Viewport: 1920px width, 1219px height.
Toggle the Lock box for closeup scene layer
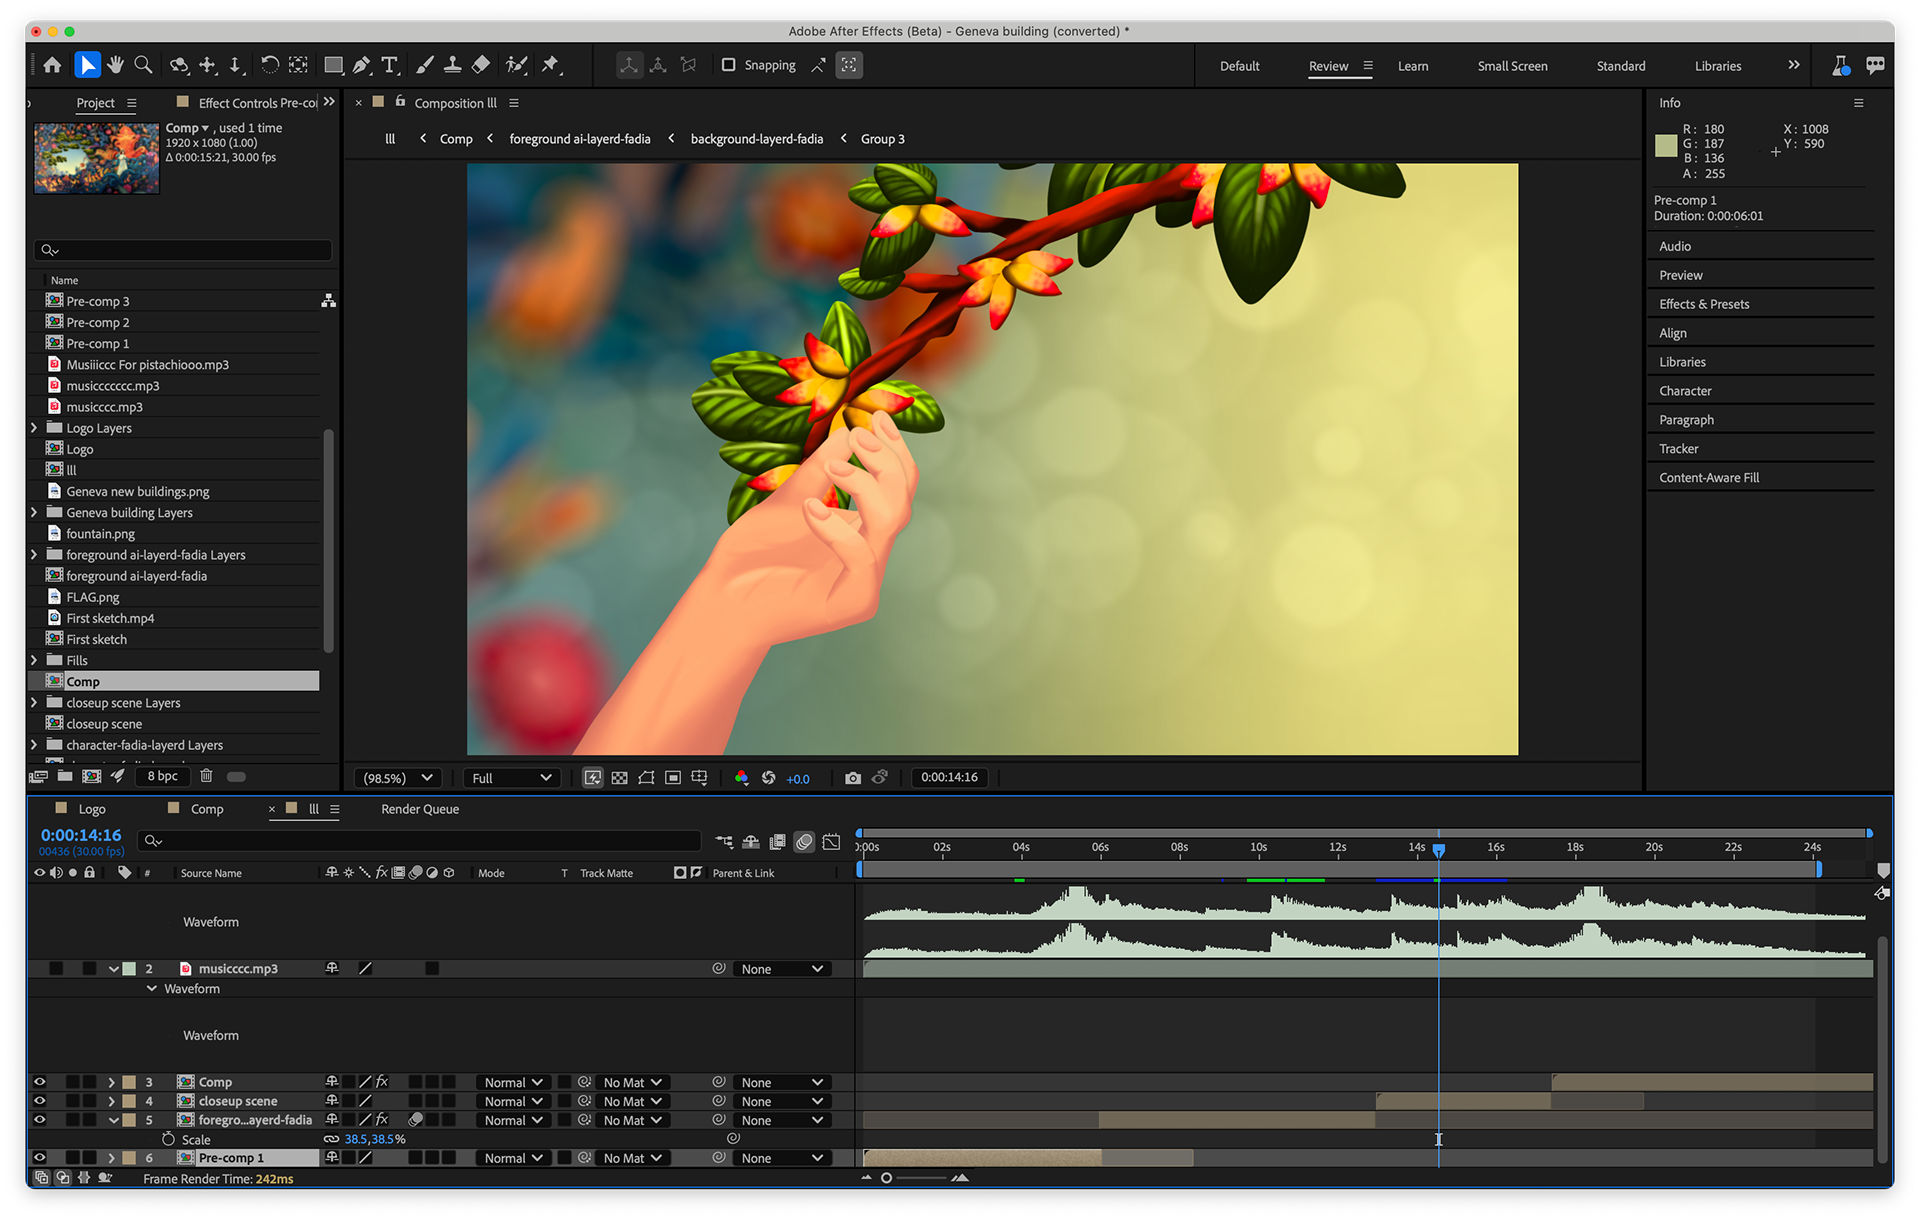pos(90,1101)
